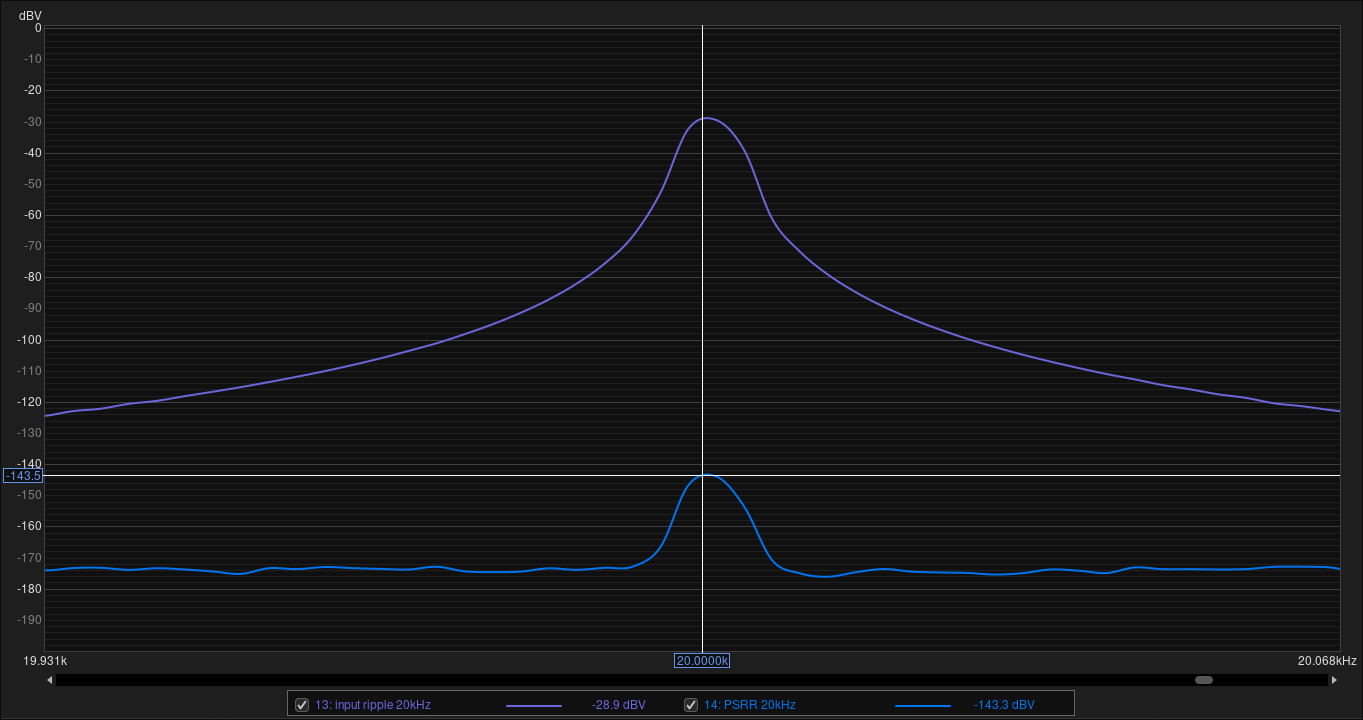This screenshot has height=720, width=1363.
Task: Click the -100 level axis label
Action: pyautogui.click(x=28, y=340)
